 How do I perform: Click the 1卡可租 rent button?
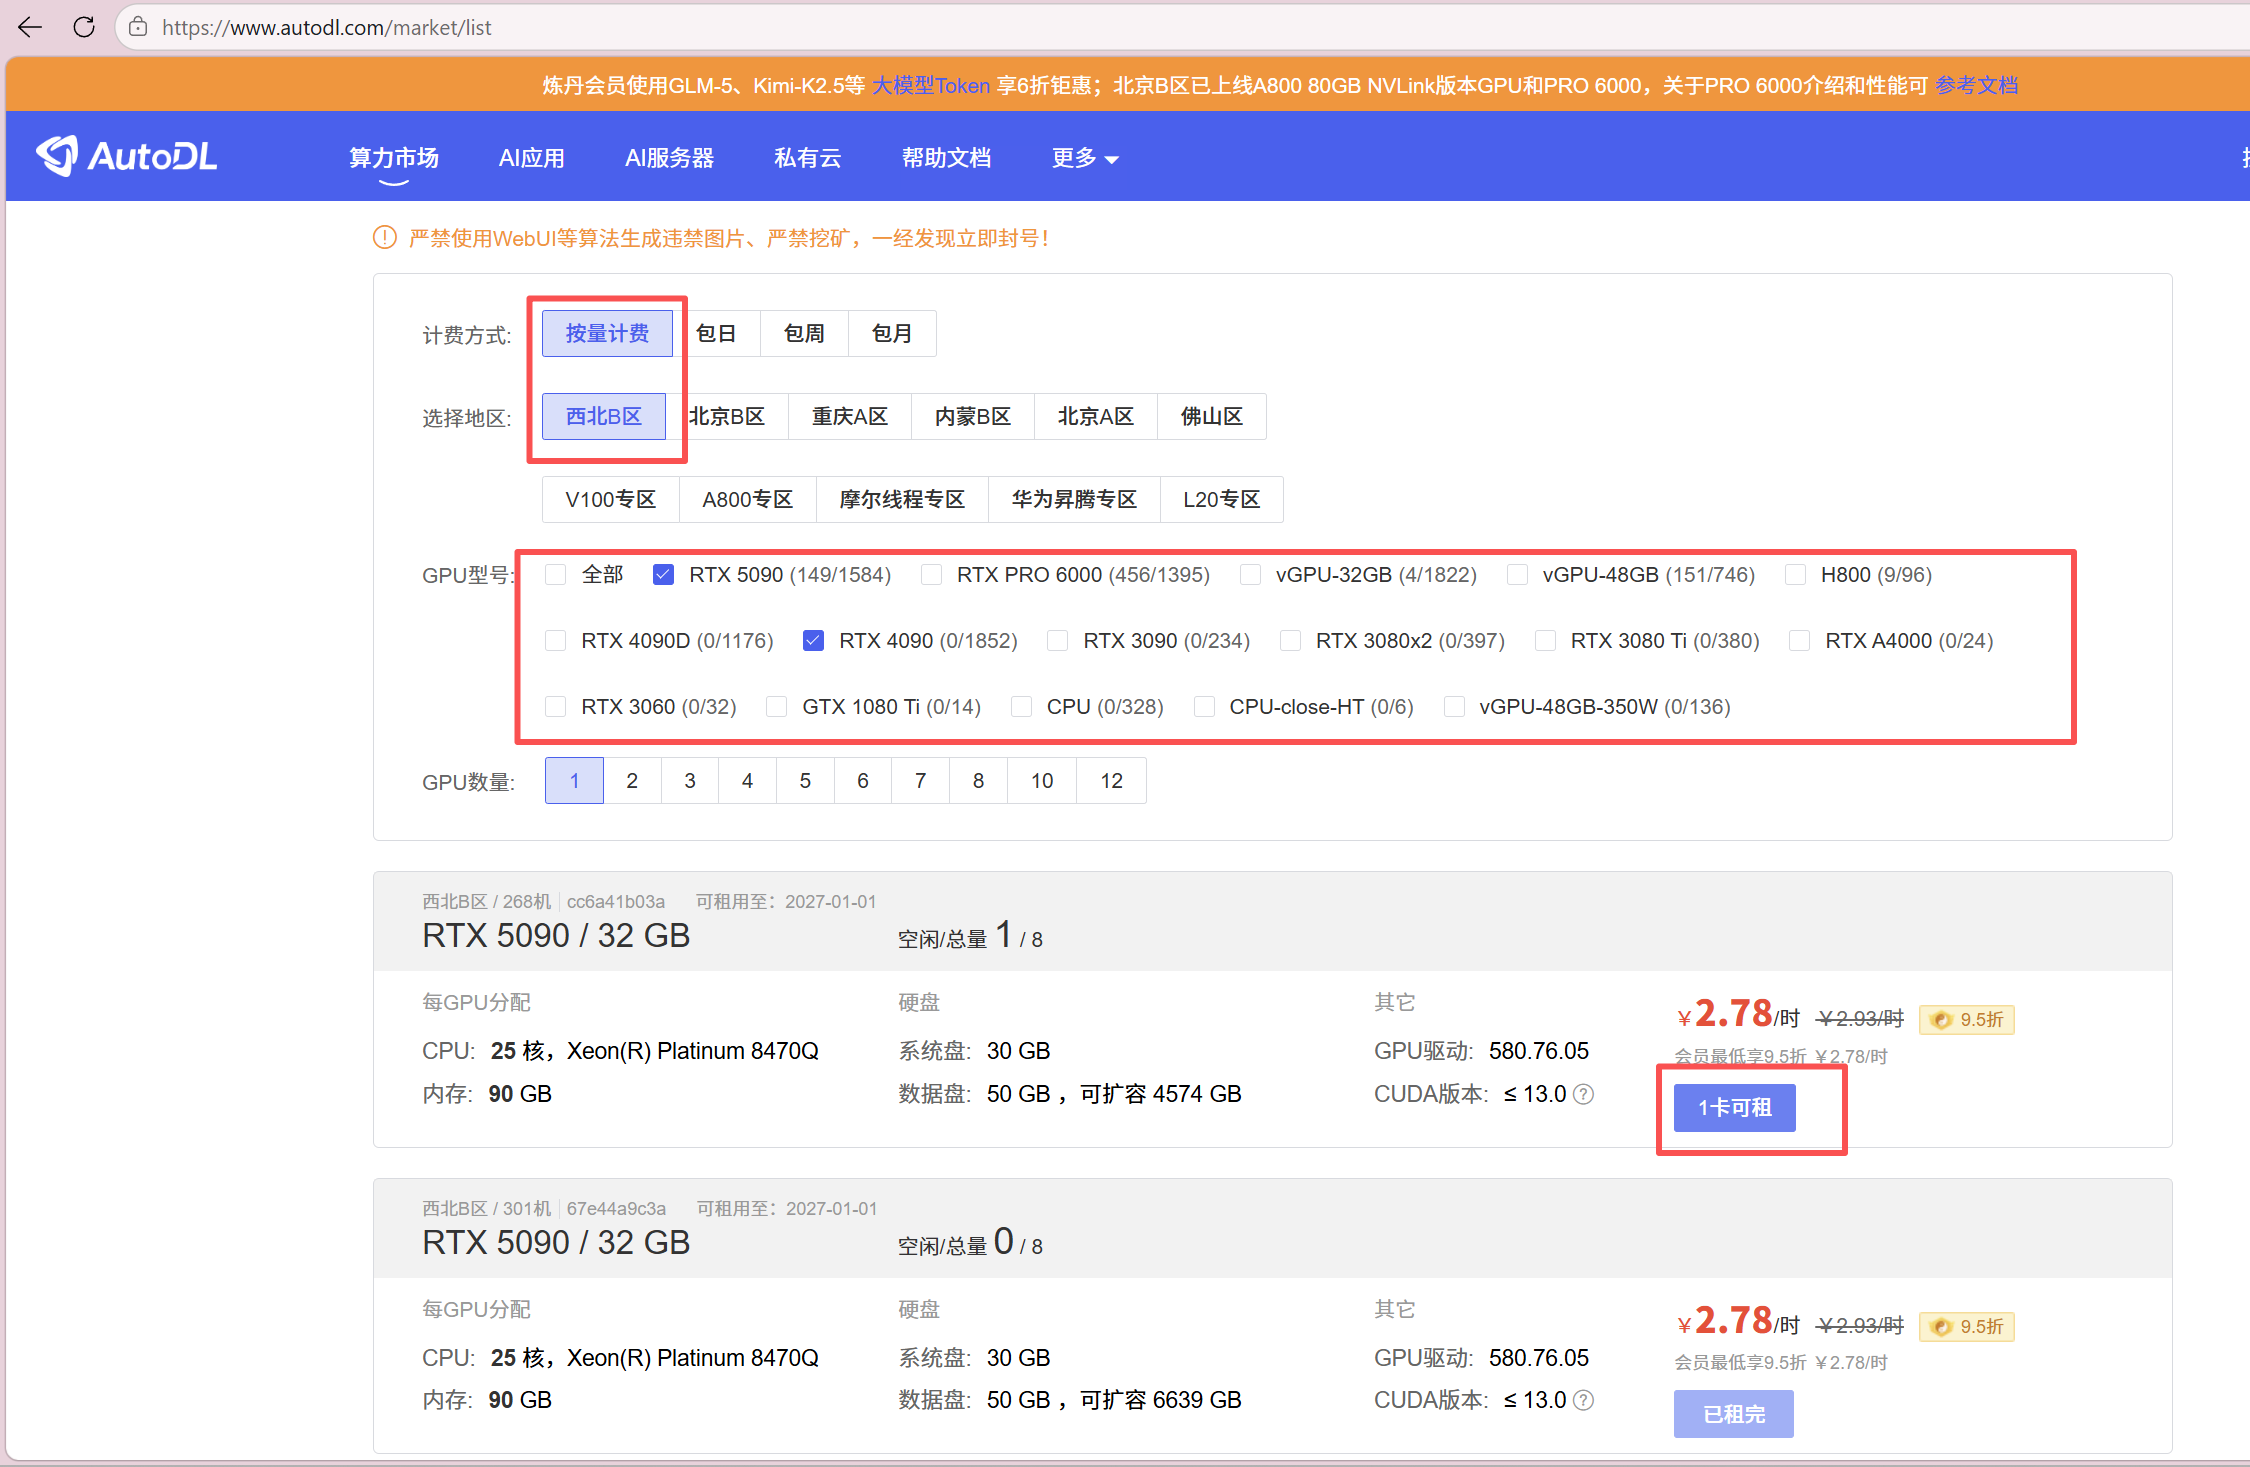coord(1734,1108)
